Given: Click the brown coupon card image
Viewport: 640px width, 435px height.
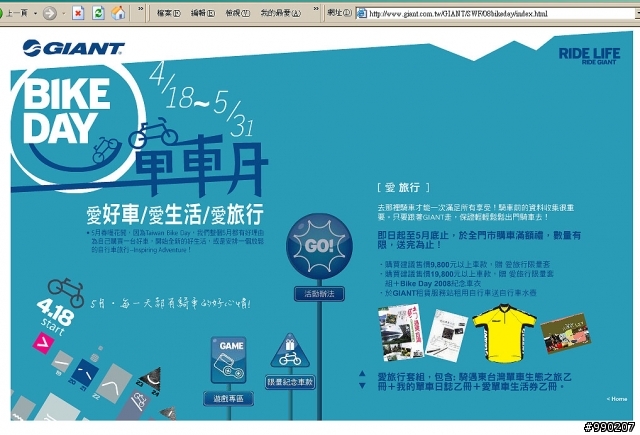Looking at the screenshot, I should pyautogui.click(x=565, y=333).
